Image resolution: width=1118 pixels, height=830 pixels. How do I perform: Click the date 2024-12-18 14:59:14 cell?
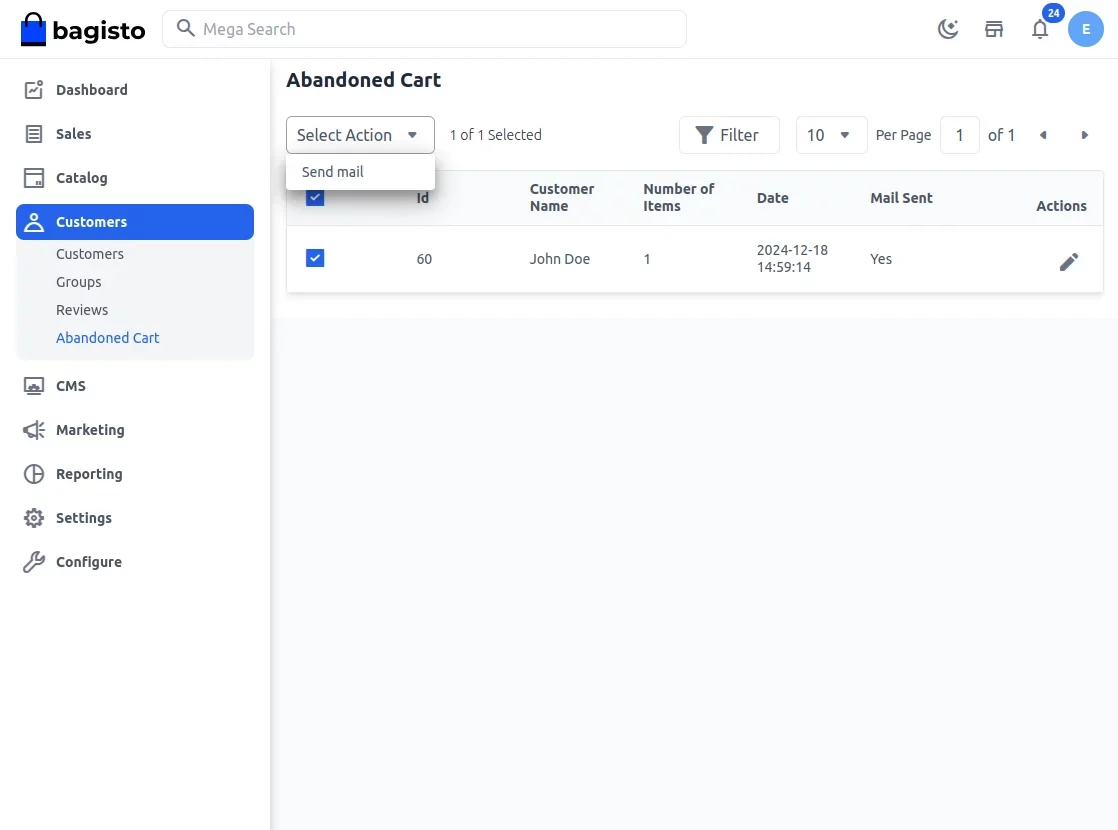[x=792, y=259]
